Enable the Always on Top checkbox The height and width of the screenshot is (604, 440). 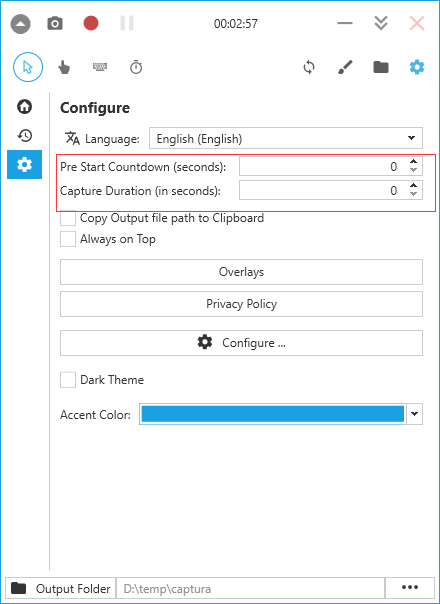click(x=68, y=239)
